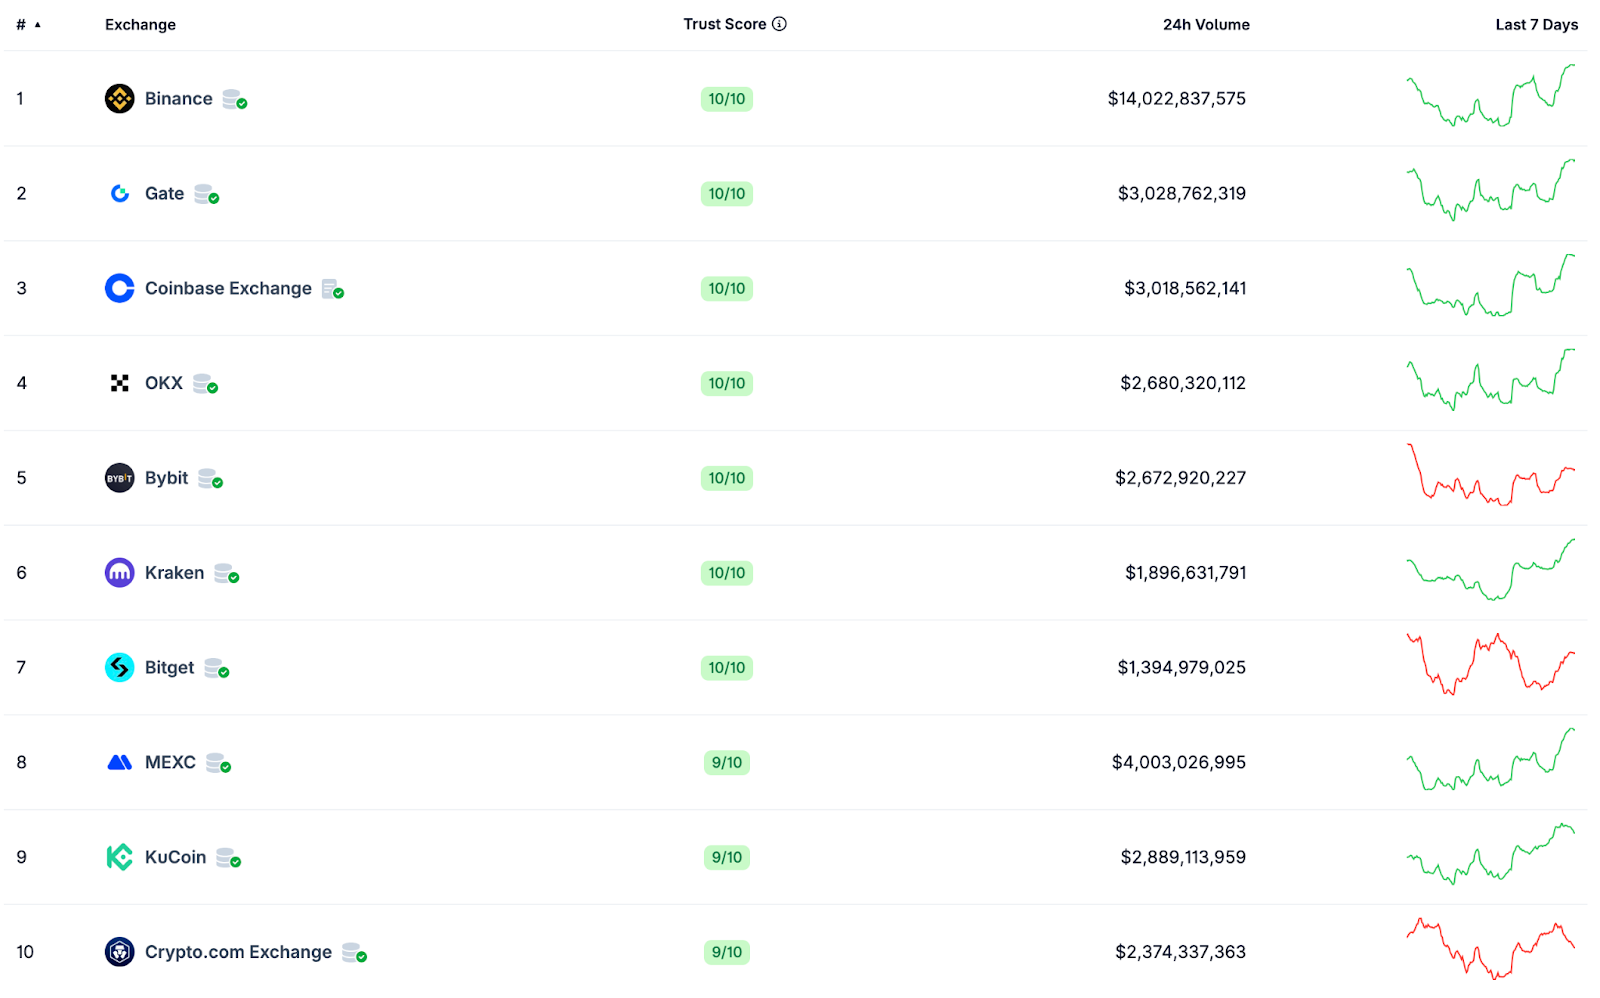Open the Gate exchange name link
This screenshot has width=1600, height=998.
click(x=163, y=193)
